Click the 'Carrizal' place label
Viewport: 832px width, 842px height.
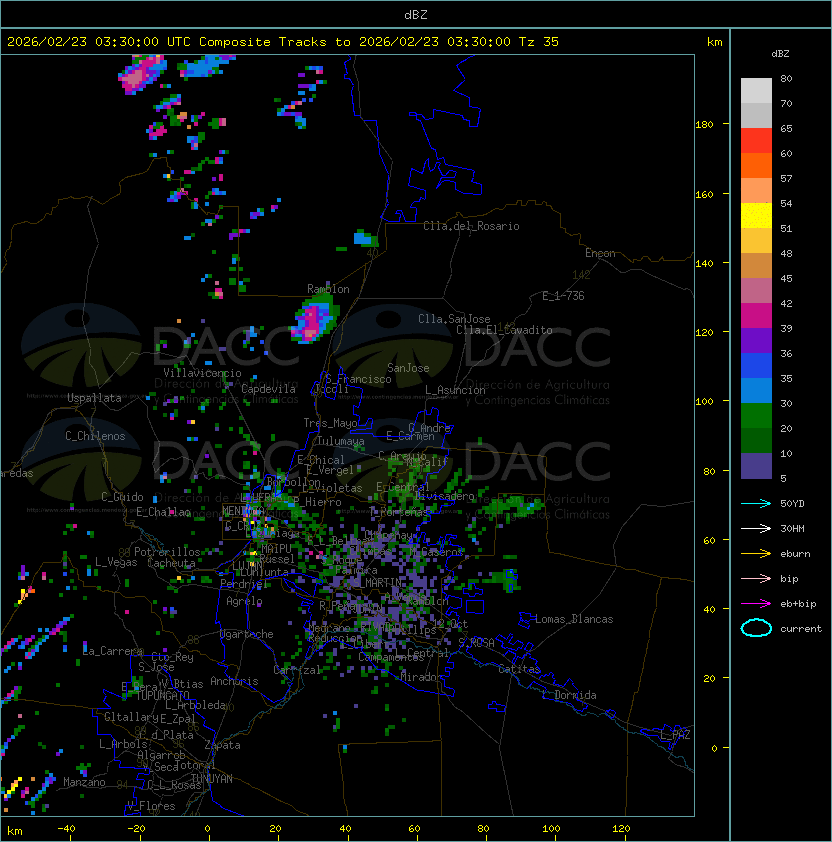coord(297,670)
